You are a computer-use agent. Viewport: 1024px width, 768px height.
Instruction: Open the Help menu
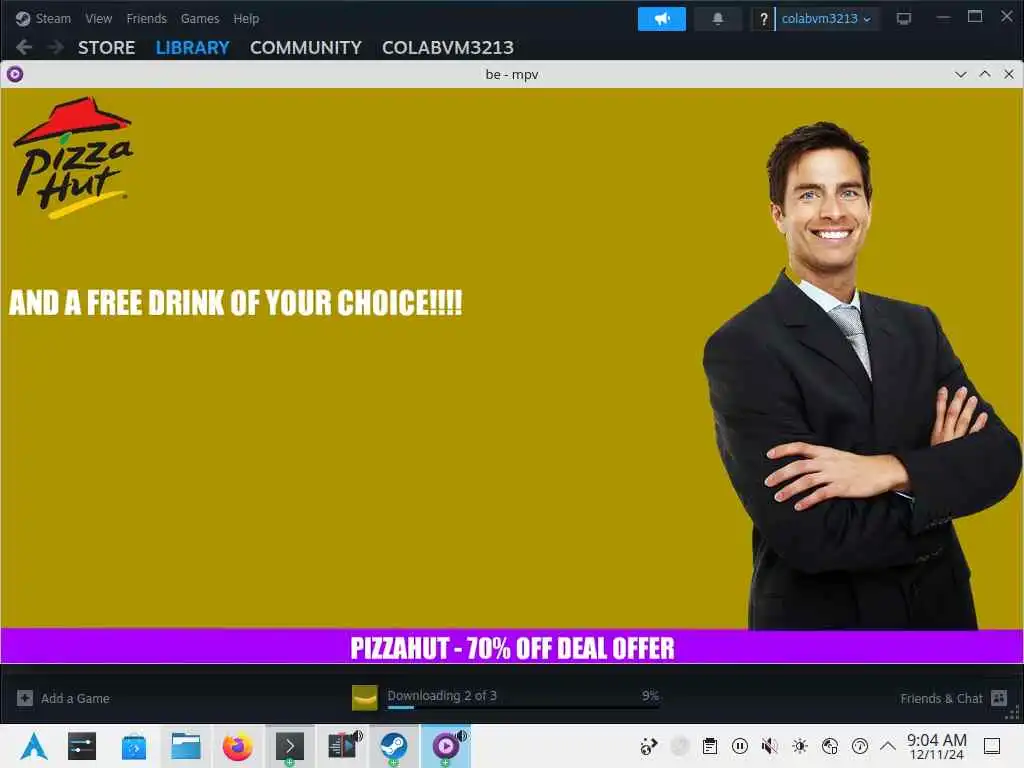coord(246,18)
